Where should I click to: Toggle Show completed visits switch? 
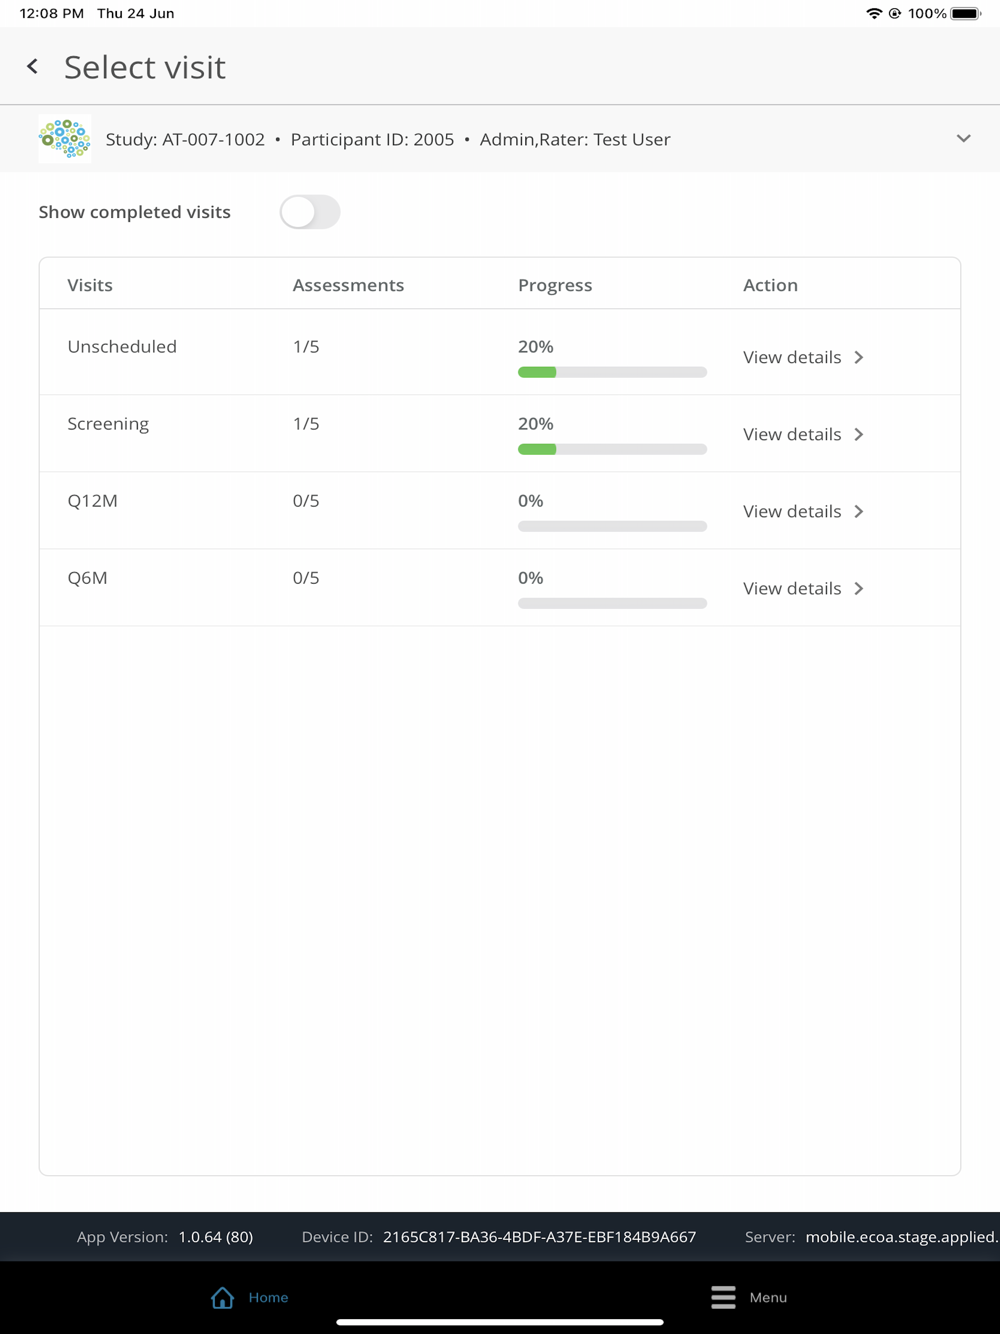pyautogui.click(x=310, y=212)
